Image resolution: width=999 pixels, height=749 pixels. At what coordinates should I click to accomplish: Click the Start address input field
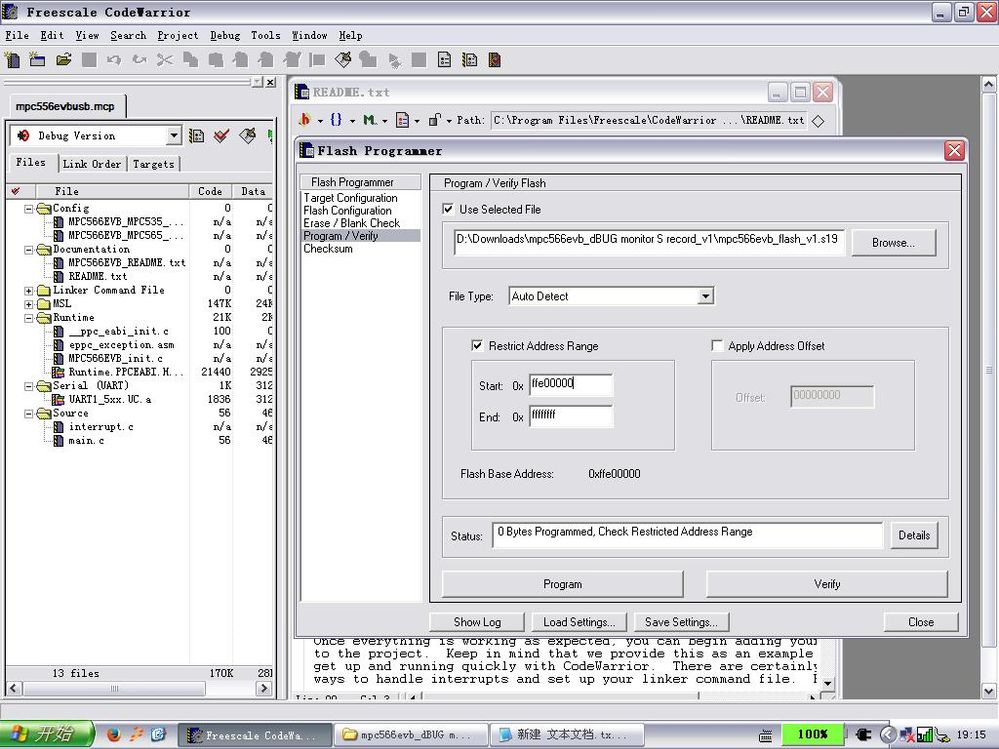pyautogui.click(x=571, y=384)
